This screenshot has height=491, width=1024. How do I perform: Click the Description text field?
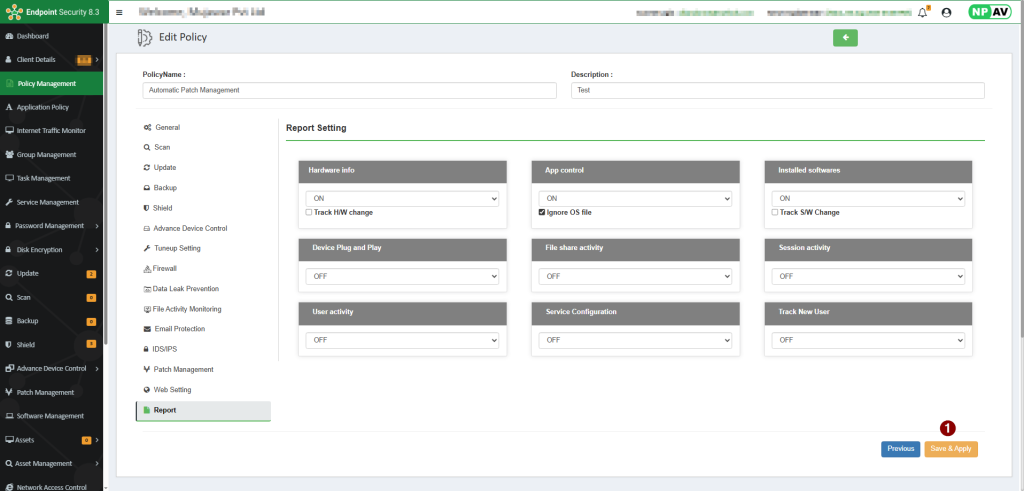click(777, 90)
